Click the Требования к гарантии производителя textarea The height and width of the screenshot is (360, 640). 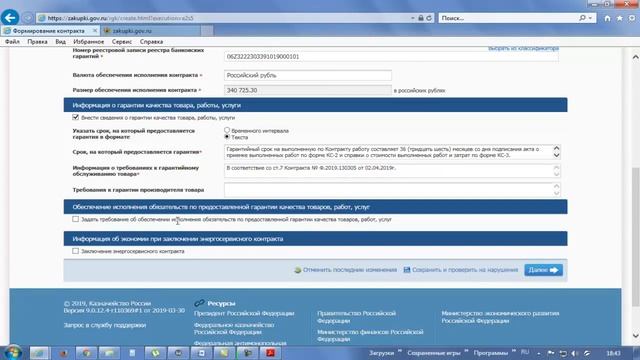click(392, 189)
